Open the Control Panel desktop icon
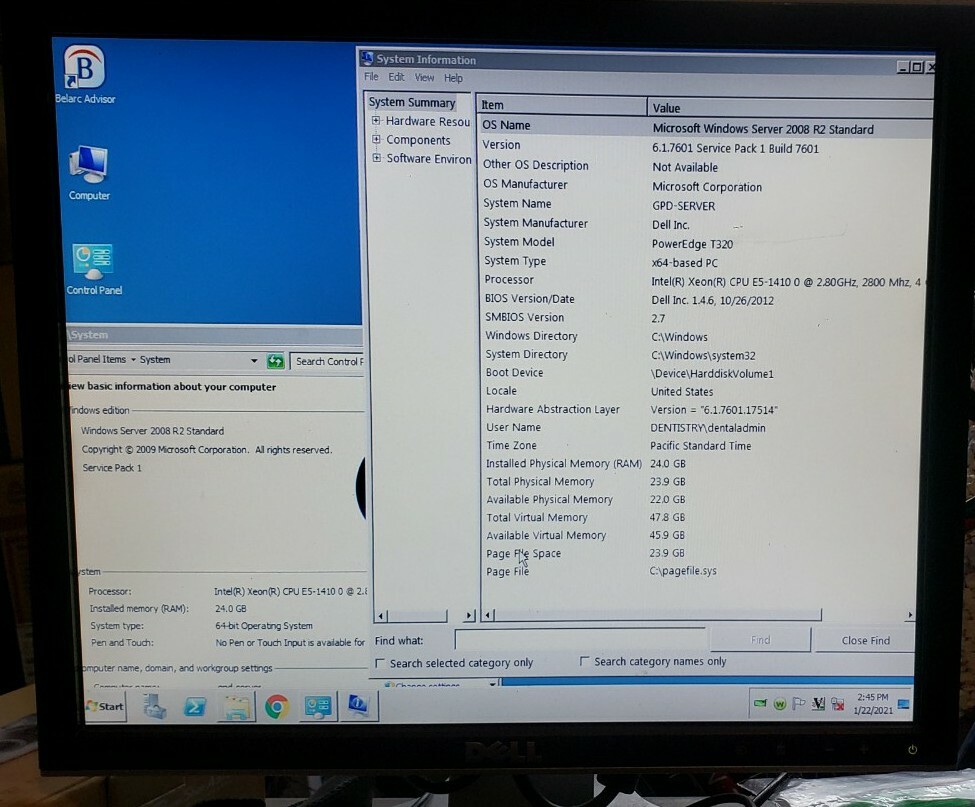The image size is (975, 807). click(94, 269)
